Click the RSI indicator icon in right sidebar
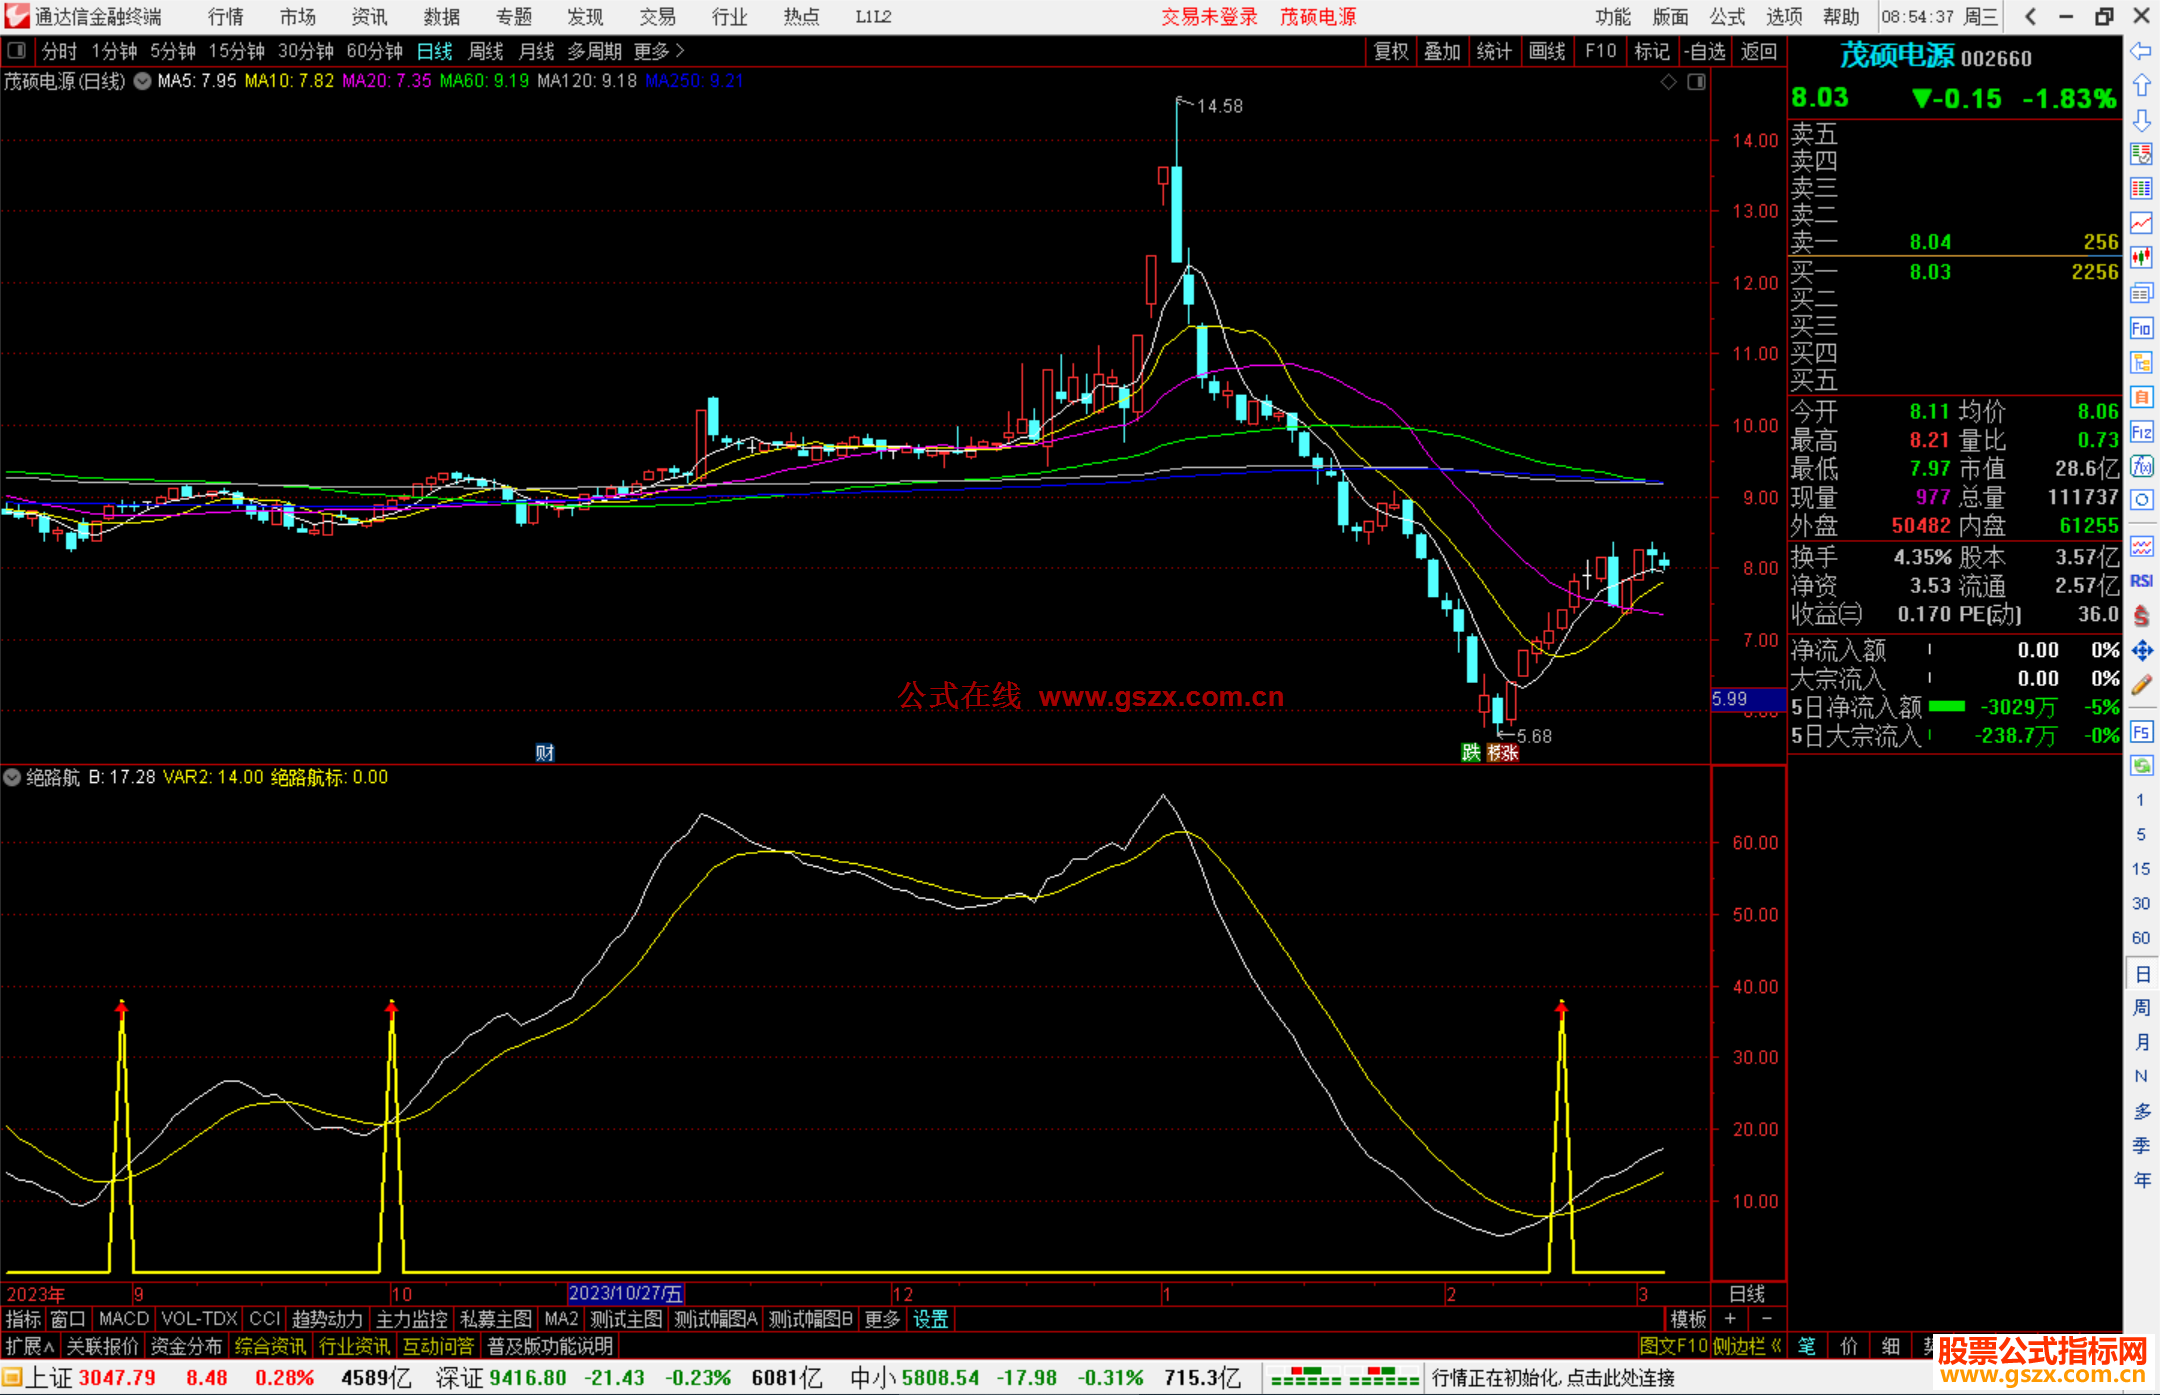The width and height of the screenshot is (2160, 1395). pos(2141,581)
